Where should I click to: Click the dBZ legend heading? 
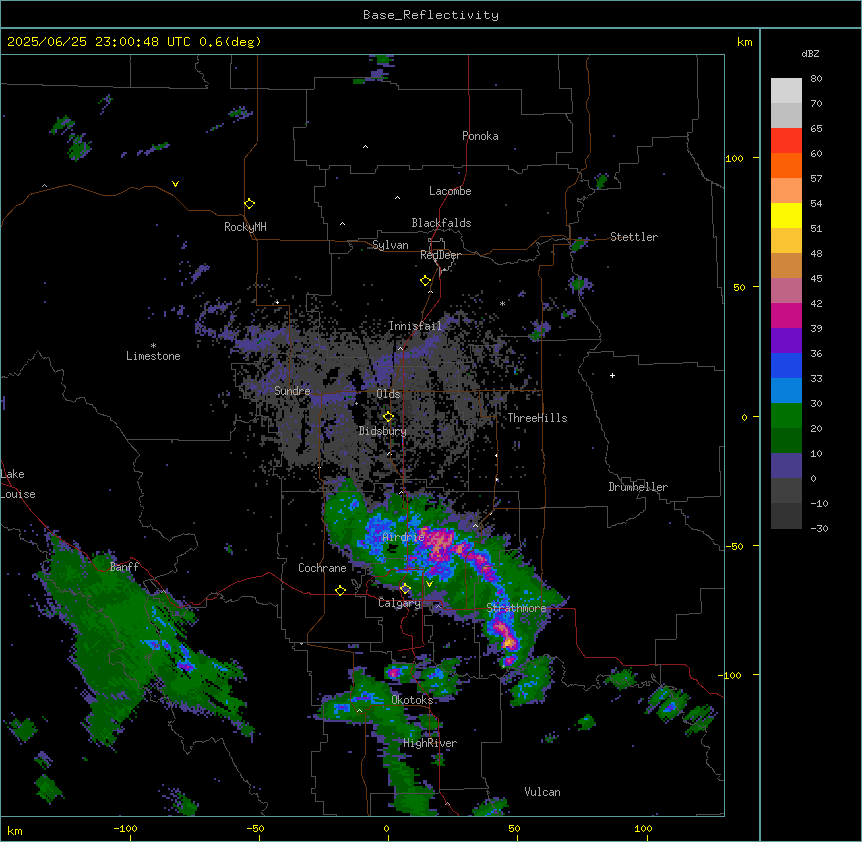[x=810, y=54]
